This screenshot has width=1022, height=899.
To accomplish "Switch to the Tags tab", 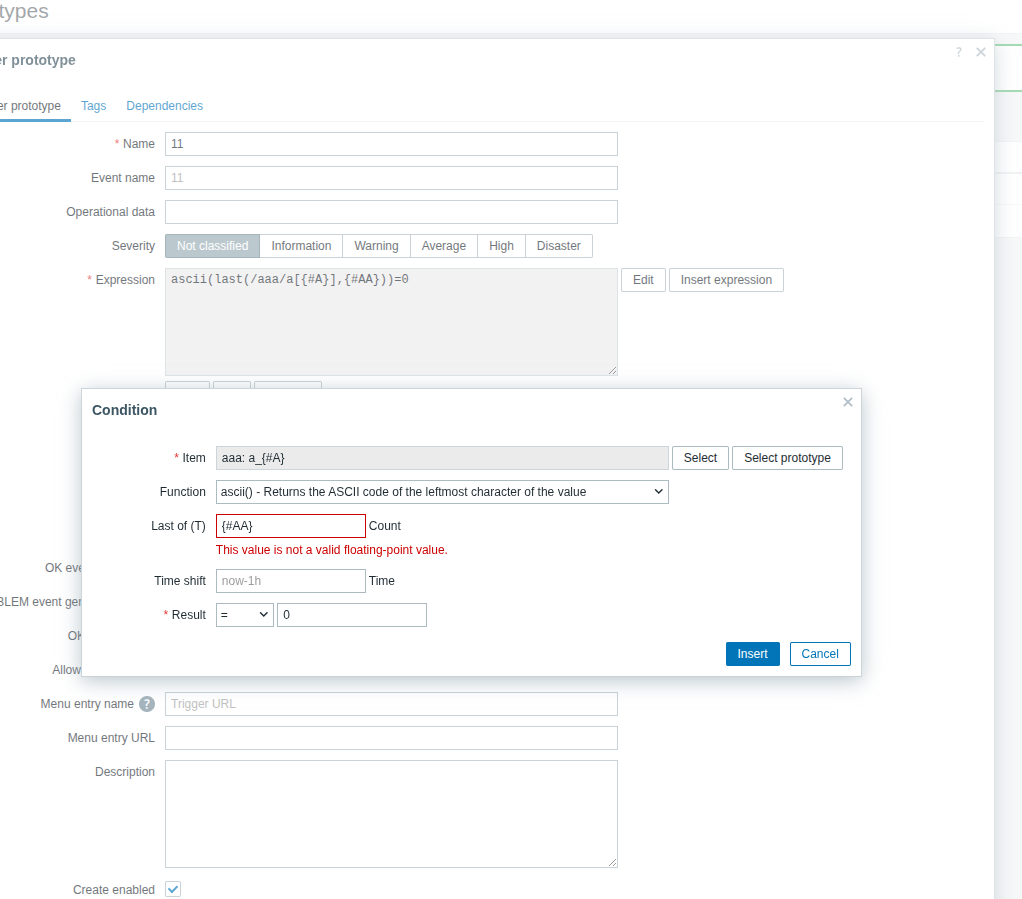I will 94,106.
